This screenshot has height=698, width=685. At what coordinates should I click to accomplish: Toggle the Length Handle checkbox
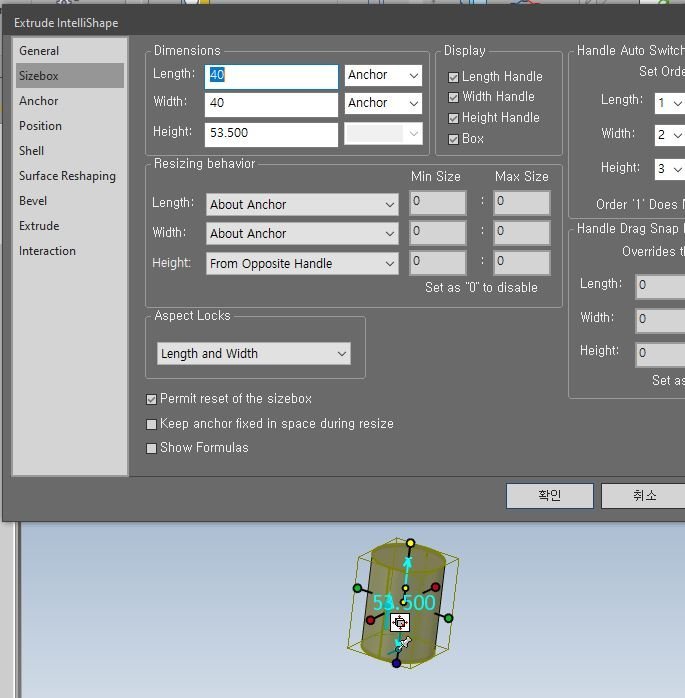tap(453, 77)
